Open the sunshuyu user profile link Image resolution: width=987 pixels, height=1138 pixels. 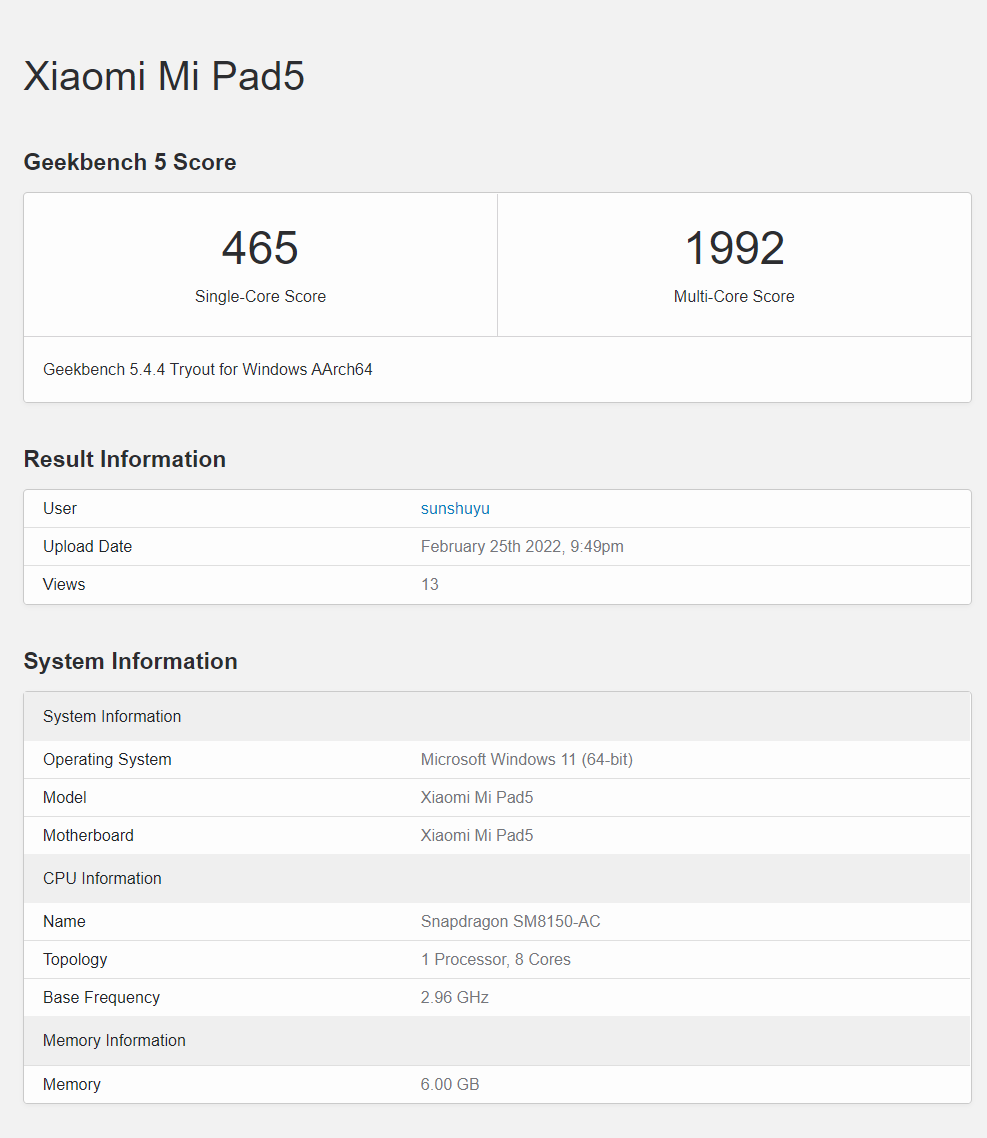pyautogui.click(x=455, y=508)
